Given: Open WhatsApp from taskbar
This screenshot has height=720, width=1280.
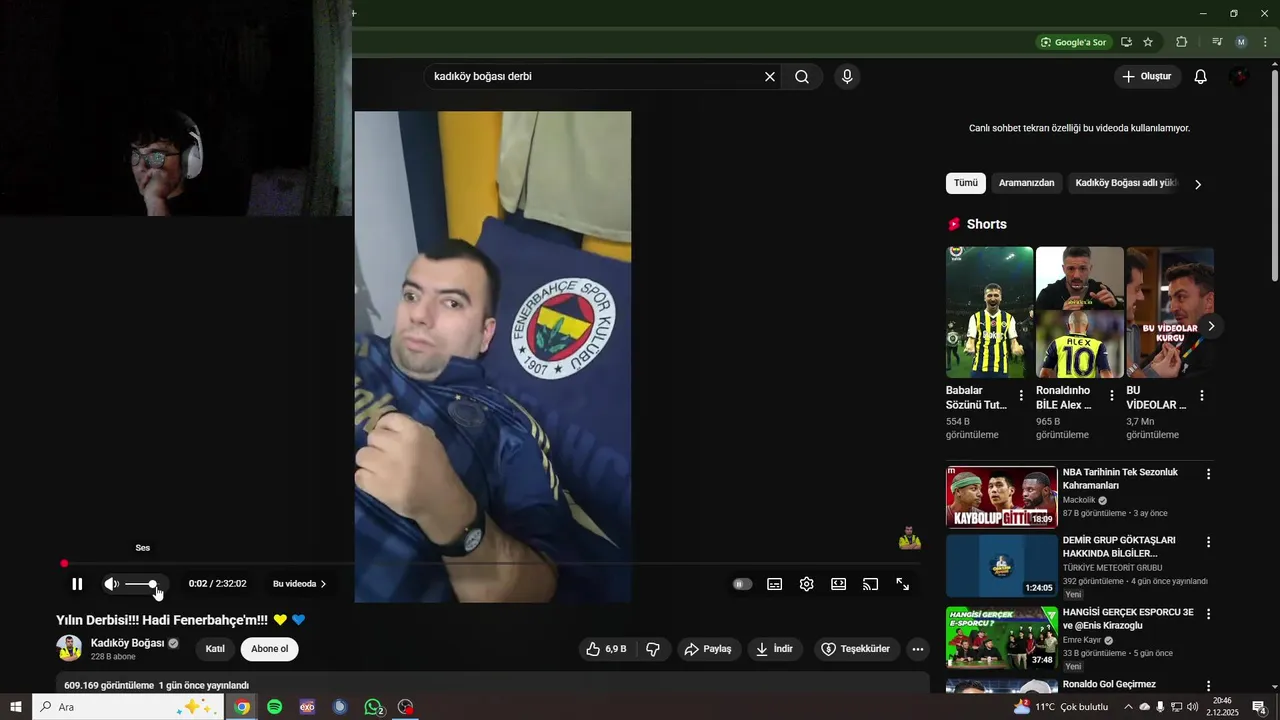Looking at the screenshot, I should pos(373,707).
